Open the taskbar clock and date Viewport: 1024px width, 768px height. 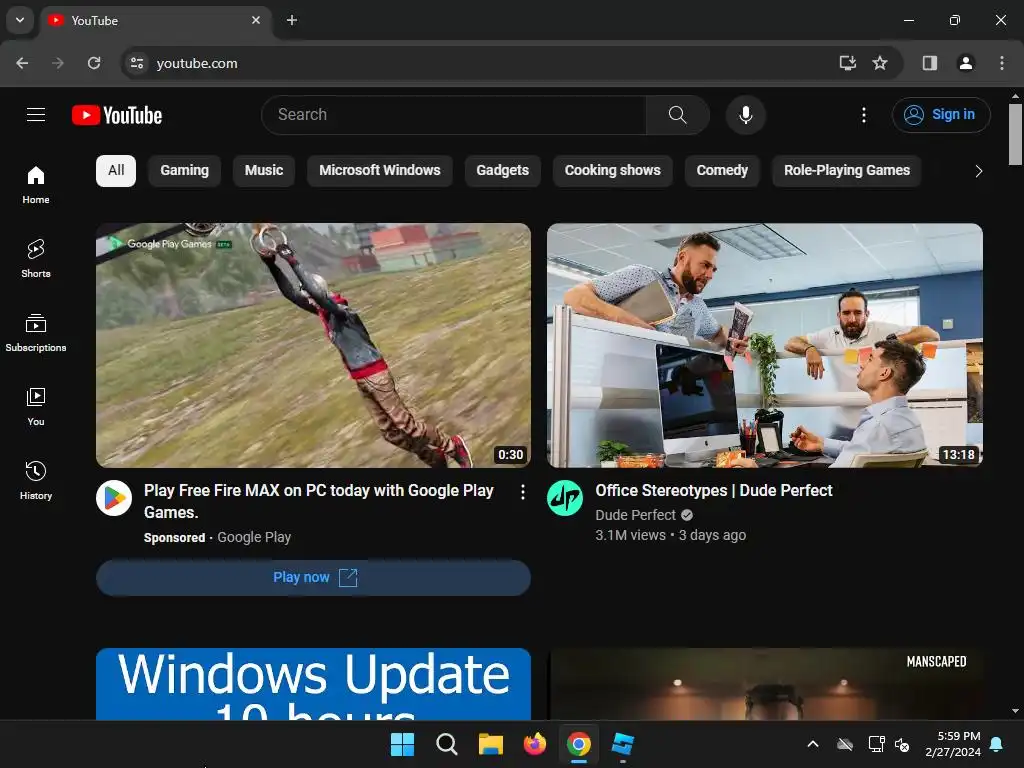pos(953,744)
